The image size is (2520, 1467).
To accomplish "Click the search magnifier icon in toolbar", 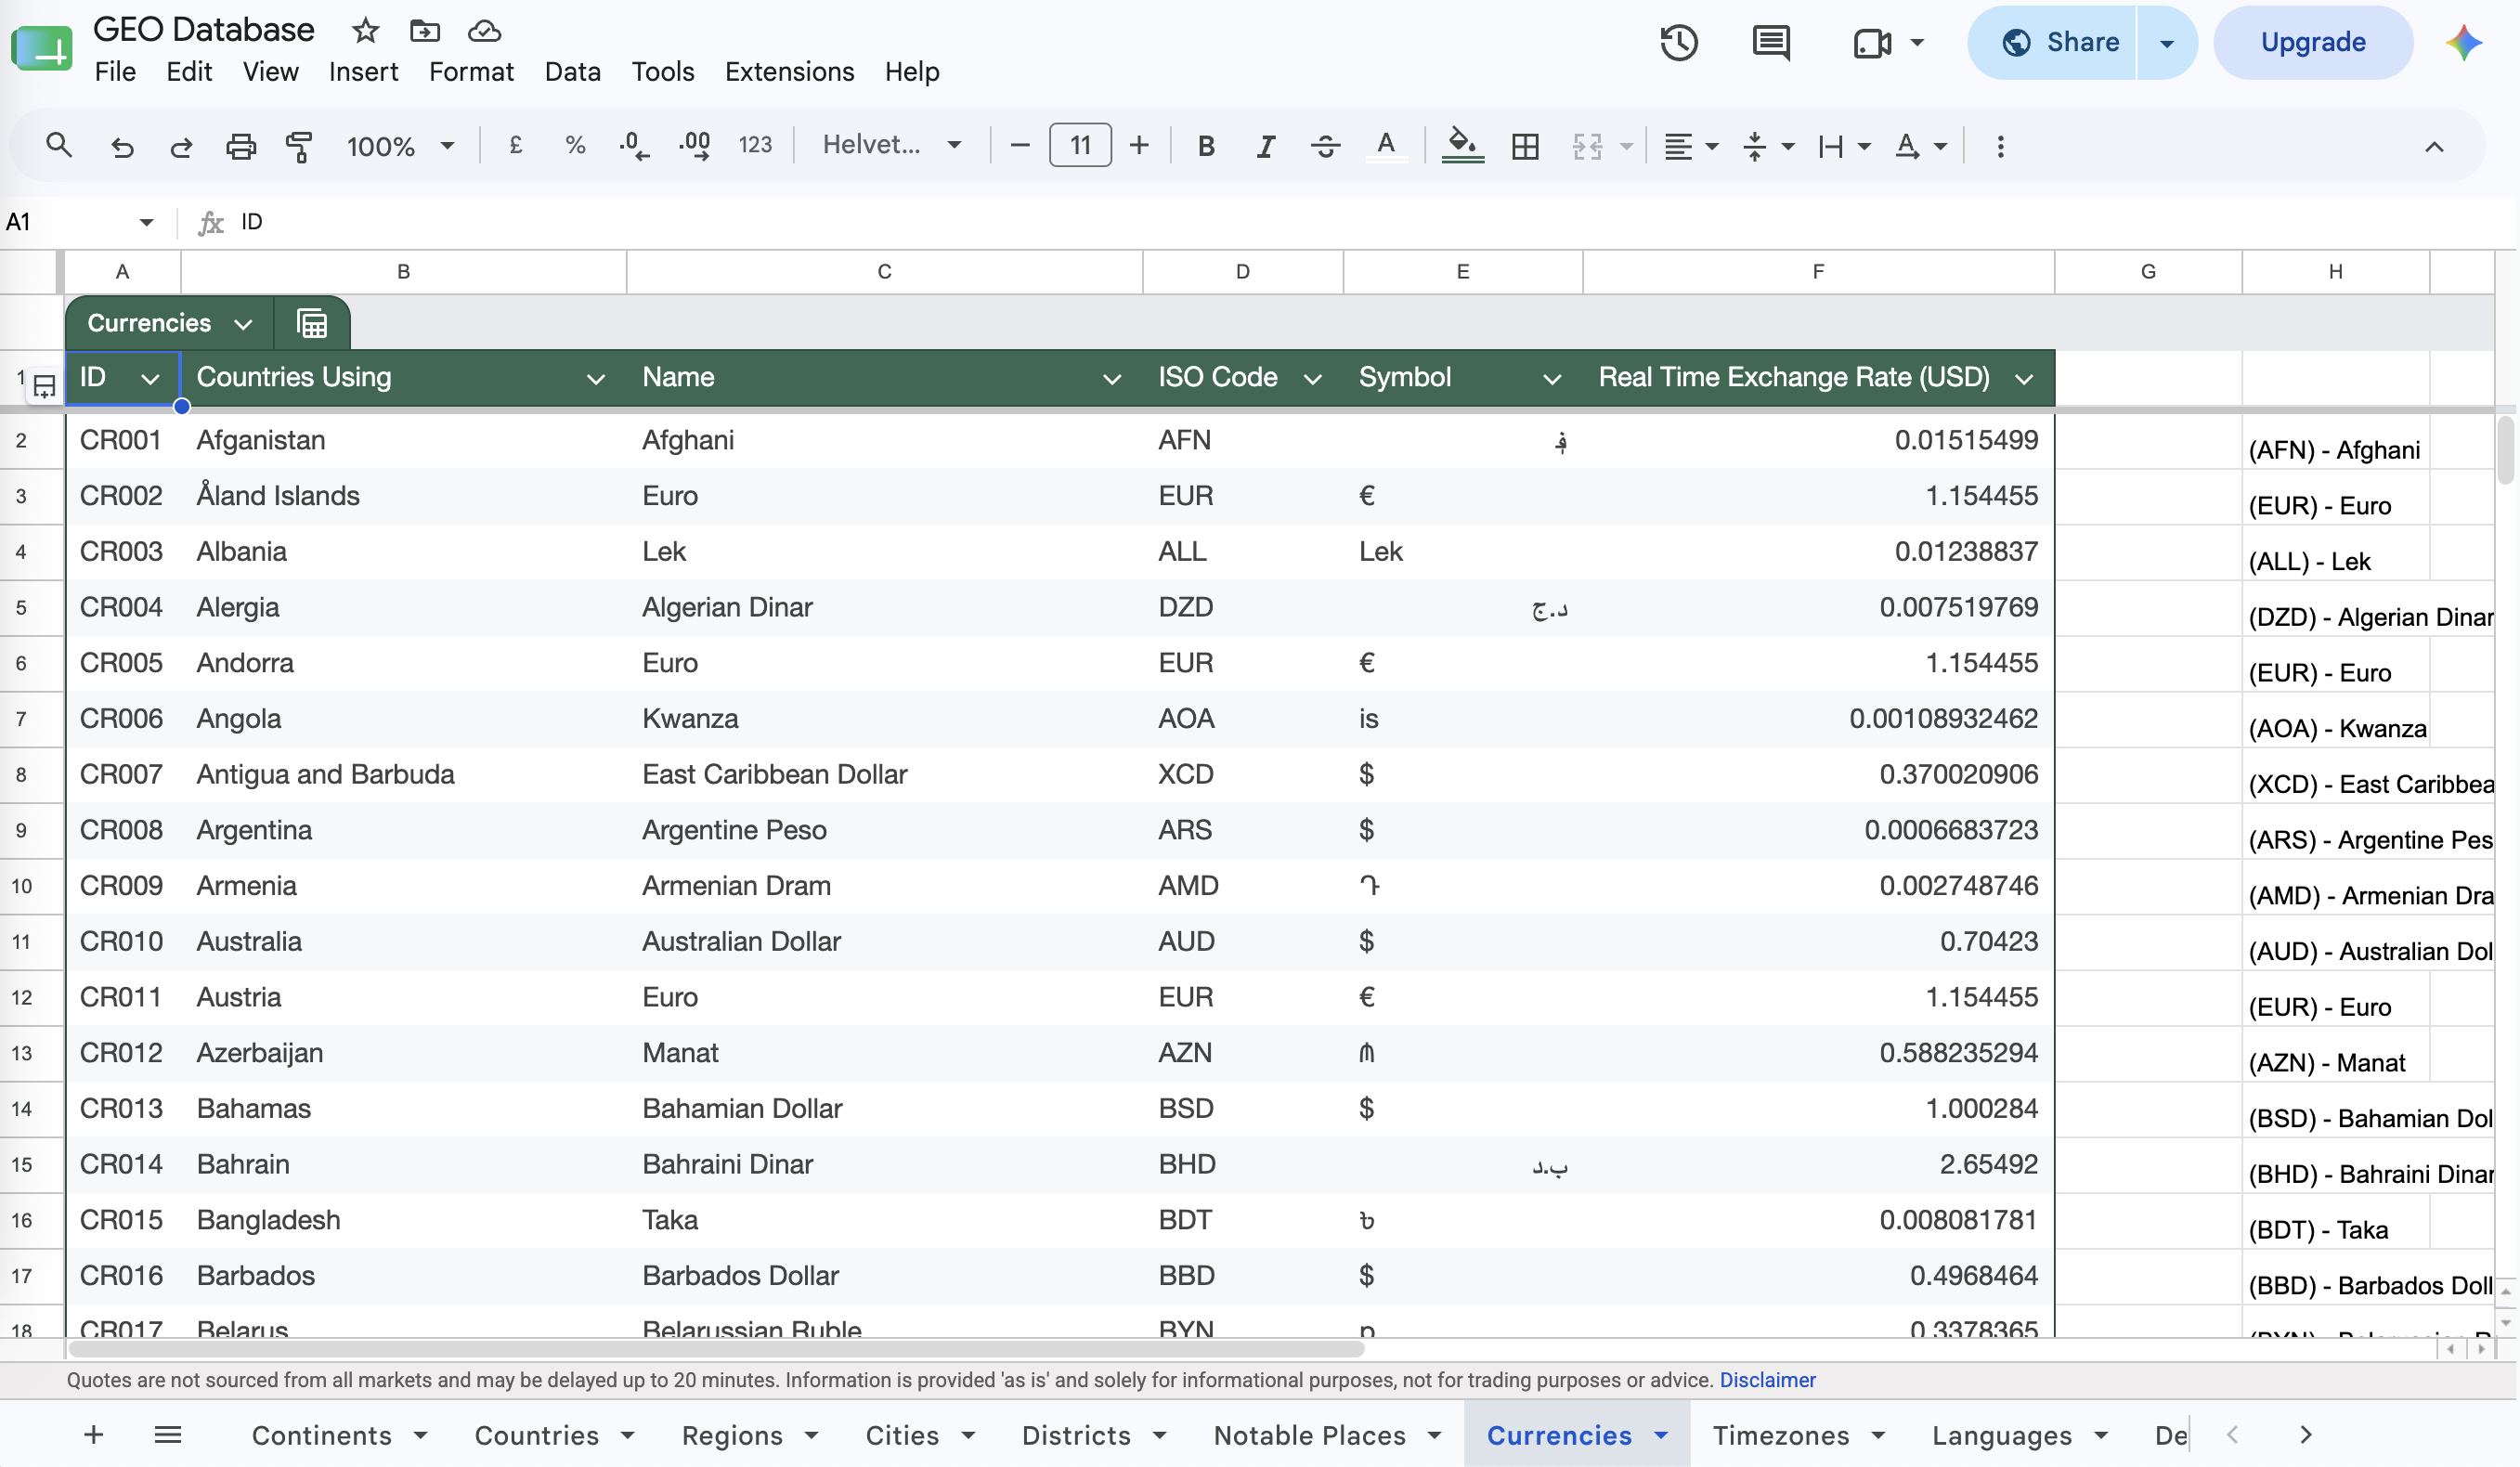I will (59, 146).
